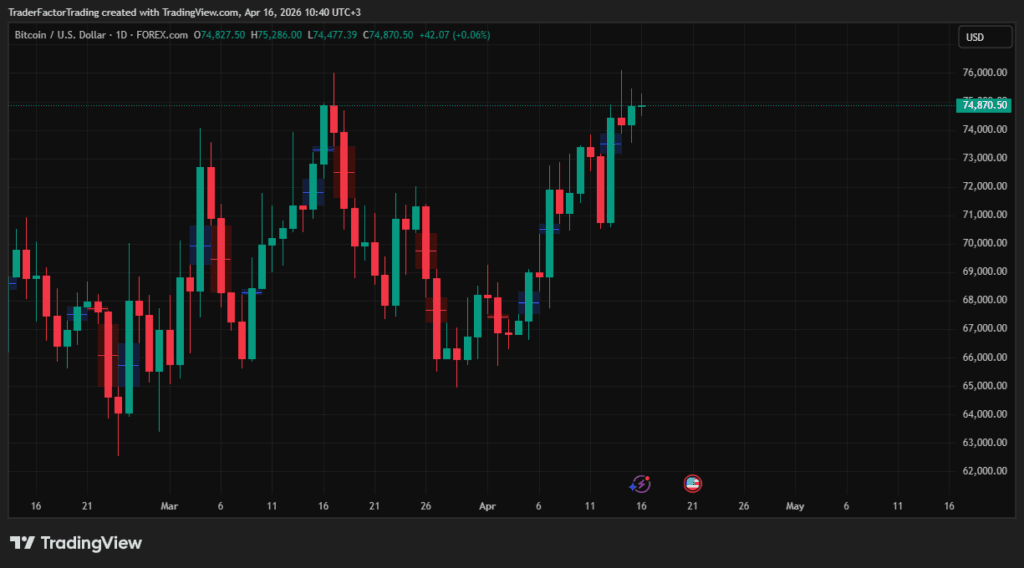Image resolution: width=1024 pixels, height=568 pixels.
Task: Click the 70,000.00 price axis label
Action: [x=984, y=243]
